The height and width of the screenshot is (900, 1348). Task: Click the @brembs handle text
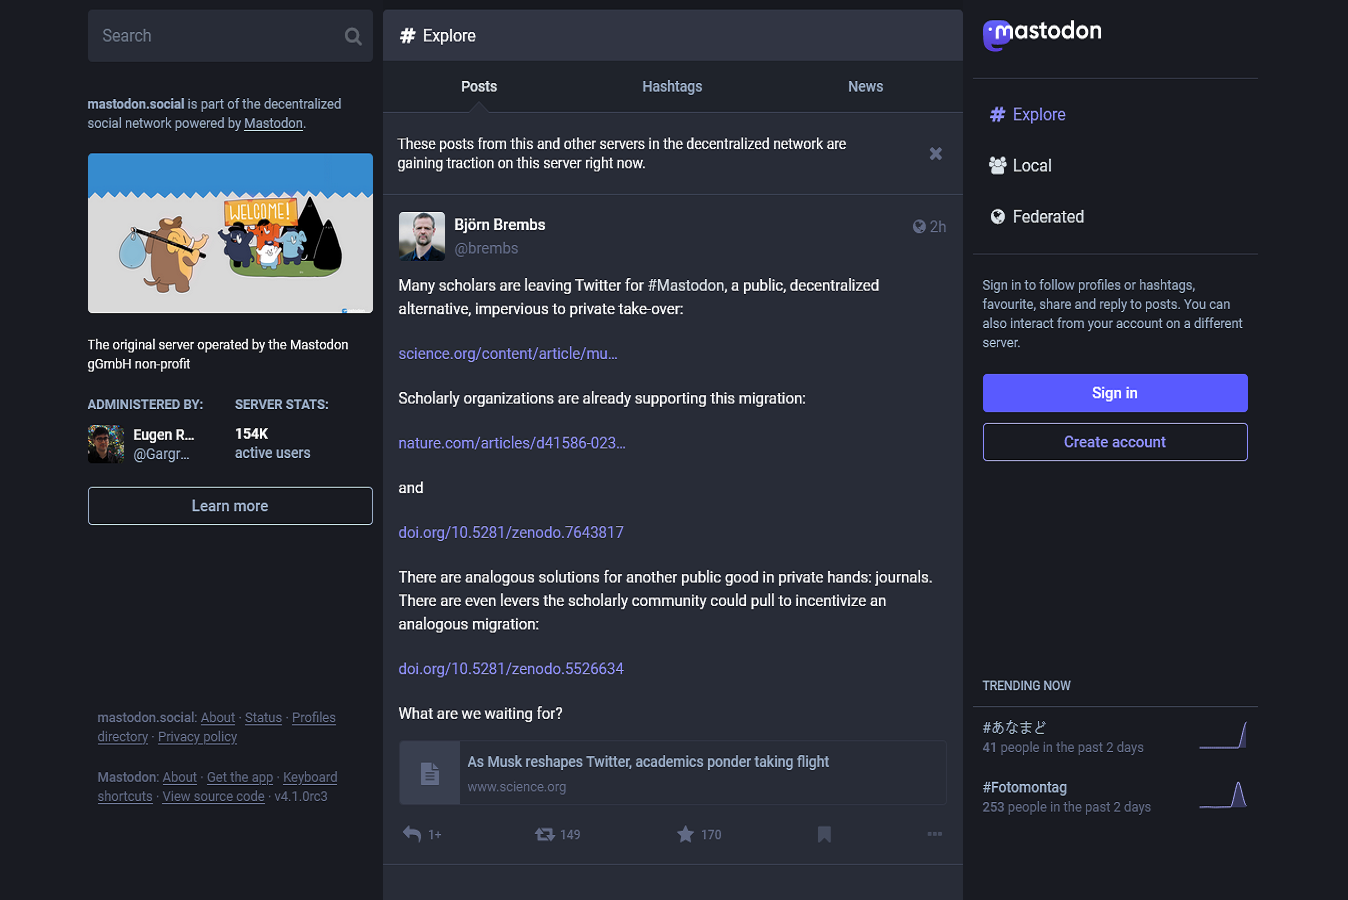click(x=487, y=249)
